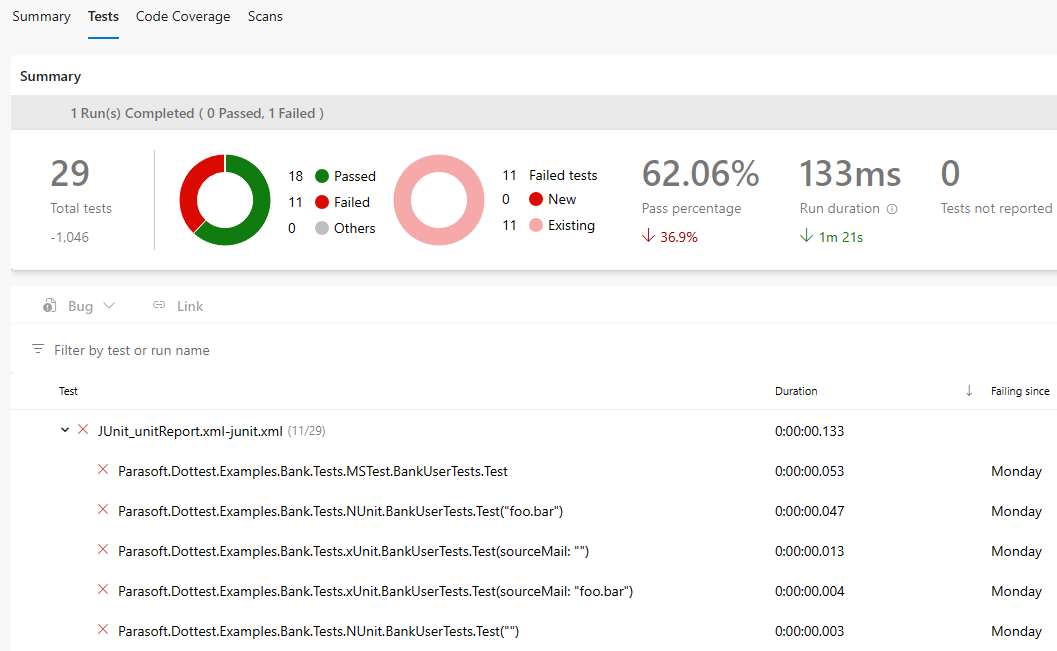Open xUnit test with sourceMail: ""
This screenshot has width=1057, height=651.
[x=360, y=551]
